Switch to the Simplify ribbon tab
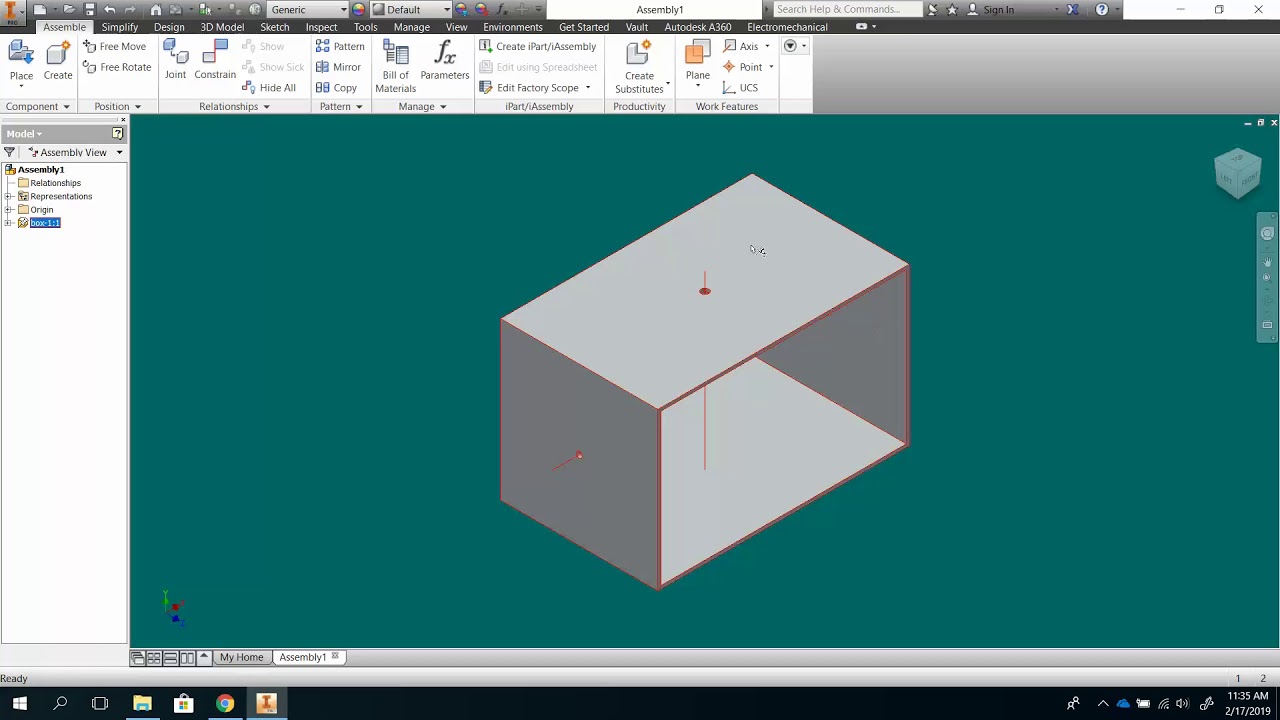This screenshot has width=1280, height=720. coord(120,27)
